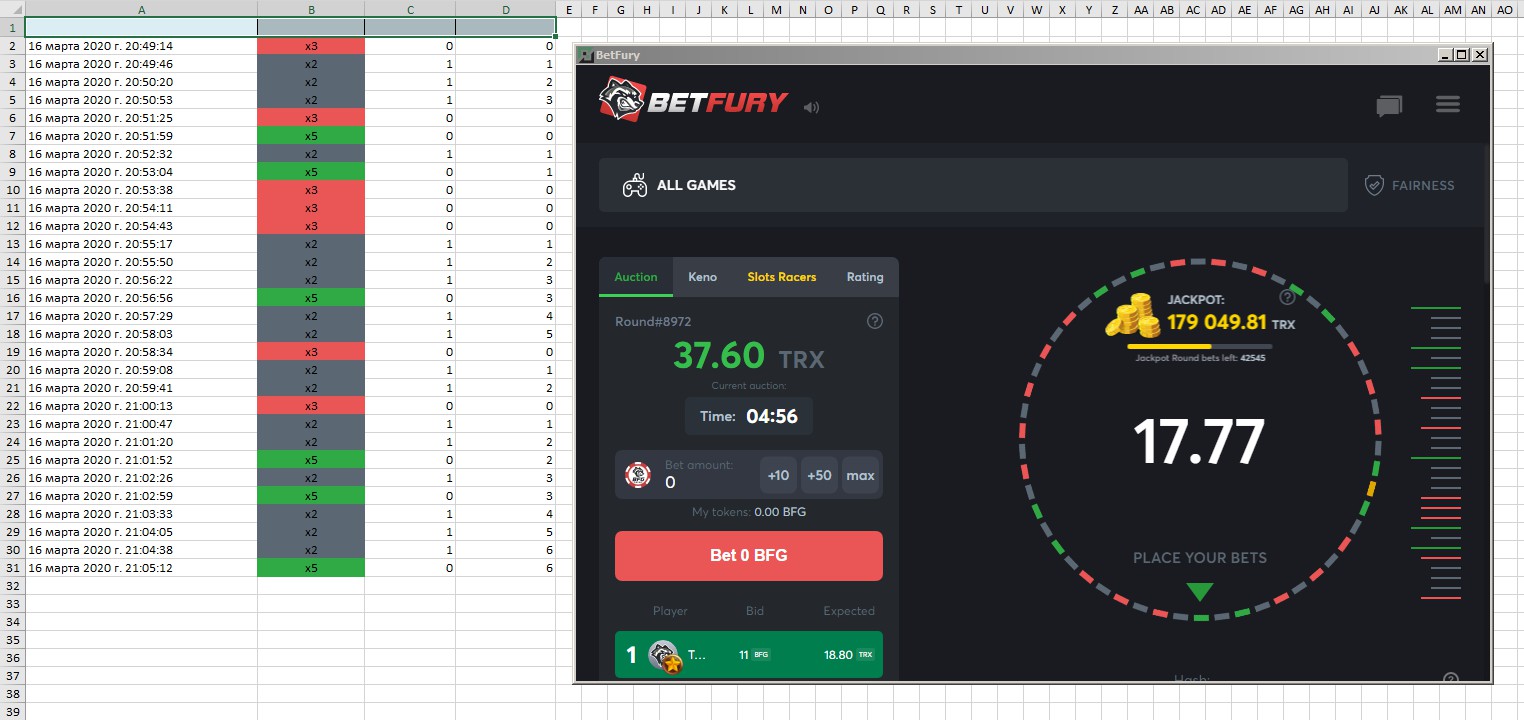Image resolution: width=1524 pixels, height=720 pixels.
Task: Set the bet to max
Action: 861,475
